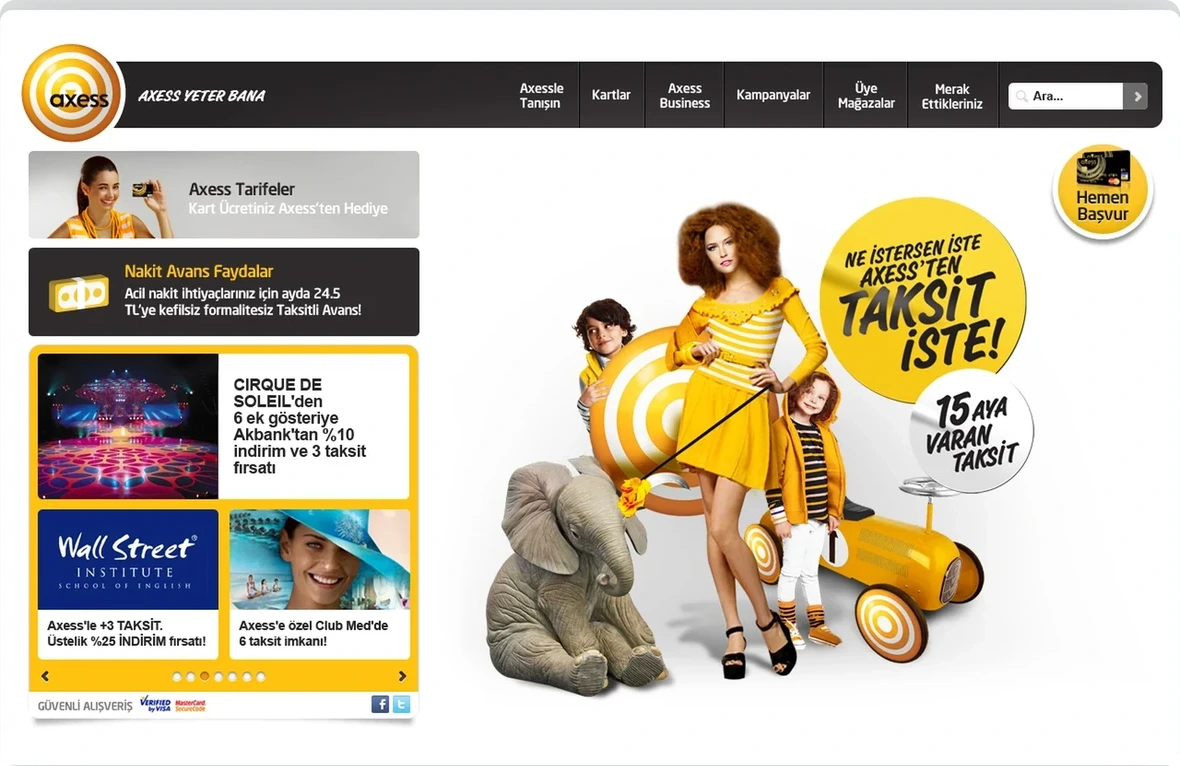Select the fifth carousel dot
Viewport: 1180px width, 766px height.
[x=233, y=676]
